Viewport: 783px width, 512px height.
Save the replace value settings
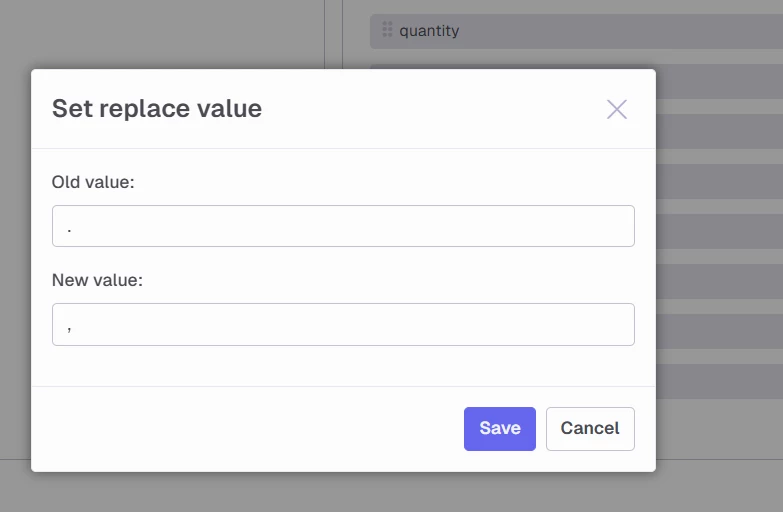click(x=499, y=428)
